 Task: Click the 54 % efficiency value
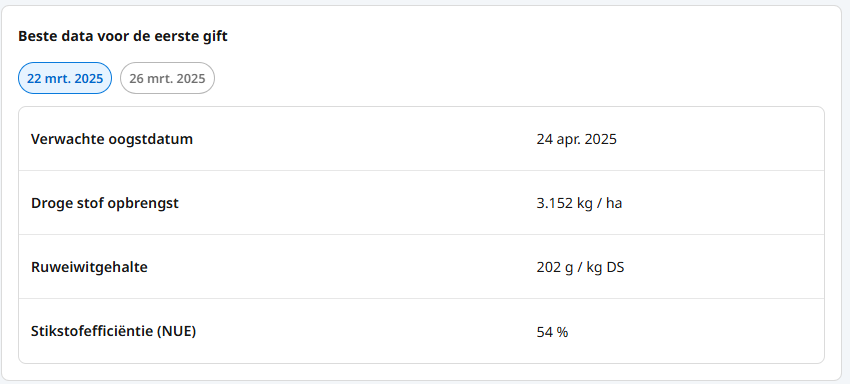[x=552, y=332]
